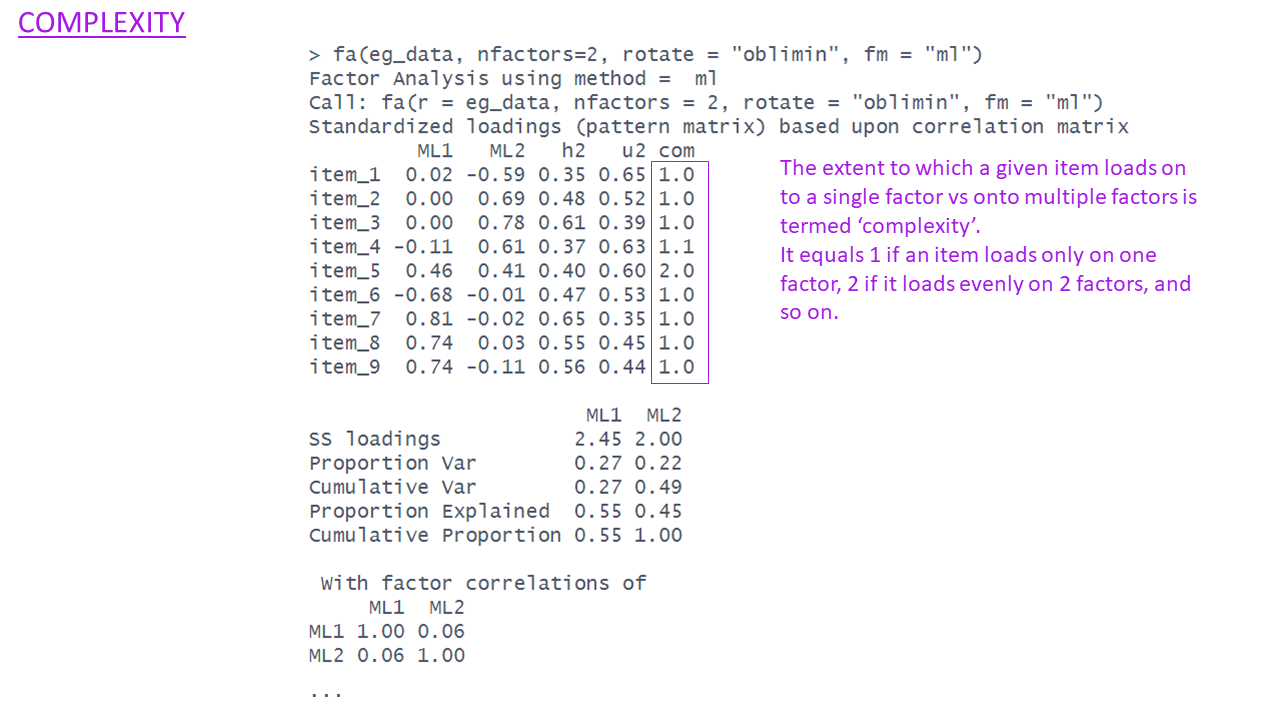Click "With factor correlations of" heading

coord(483,583)
